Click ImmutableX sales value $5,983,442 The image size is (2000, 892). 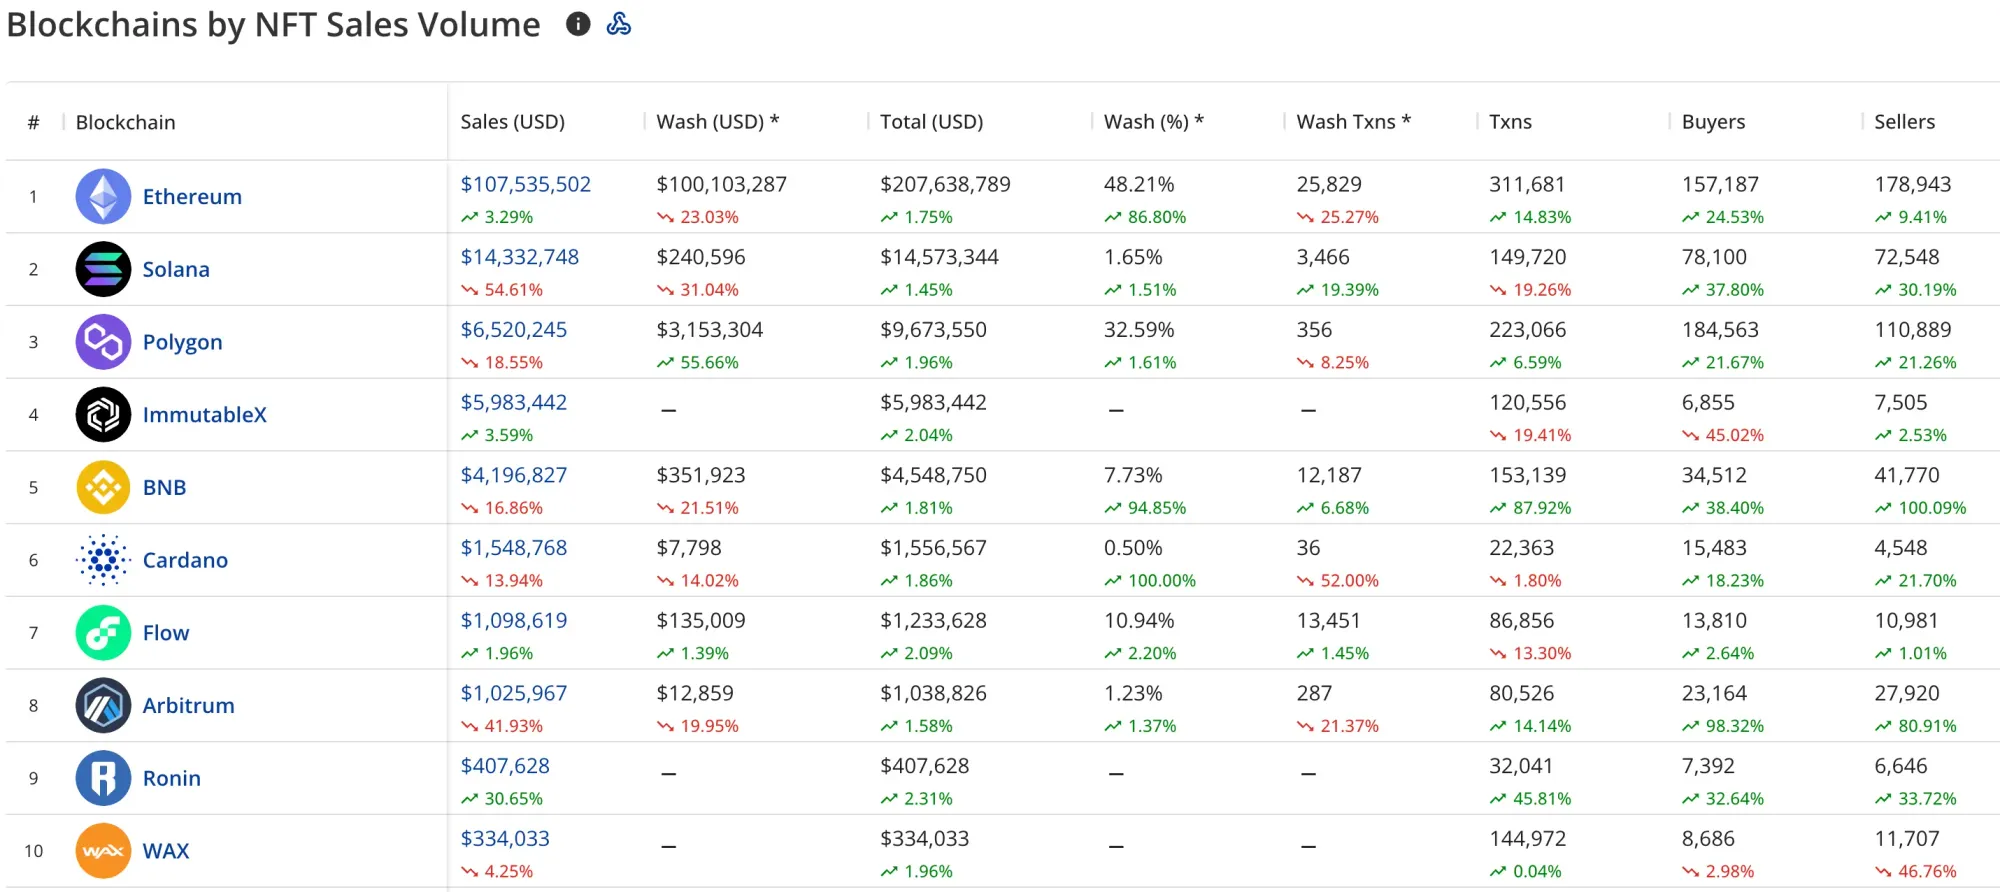[x=513, y=402]
